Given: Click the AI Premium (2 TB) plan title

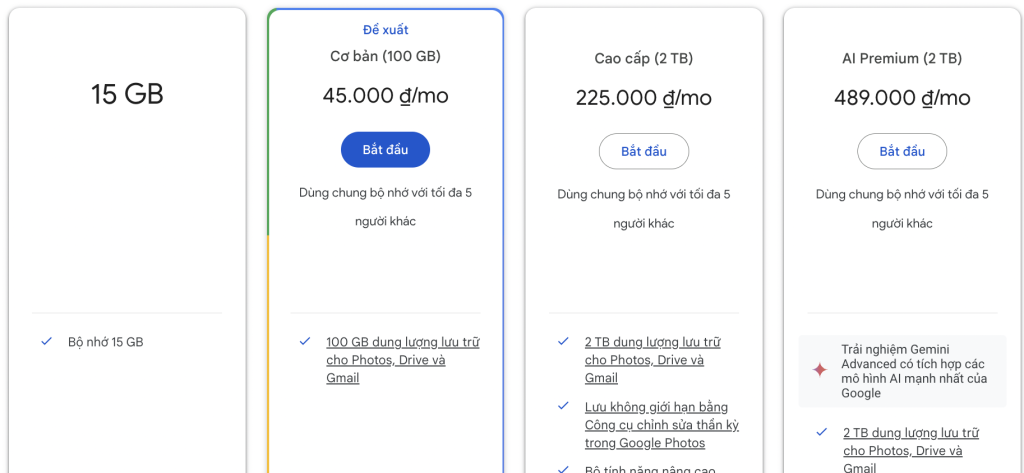Looking at the screenshot, I should (x=902, y=58).
